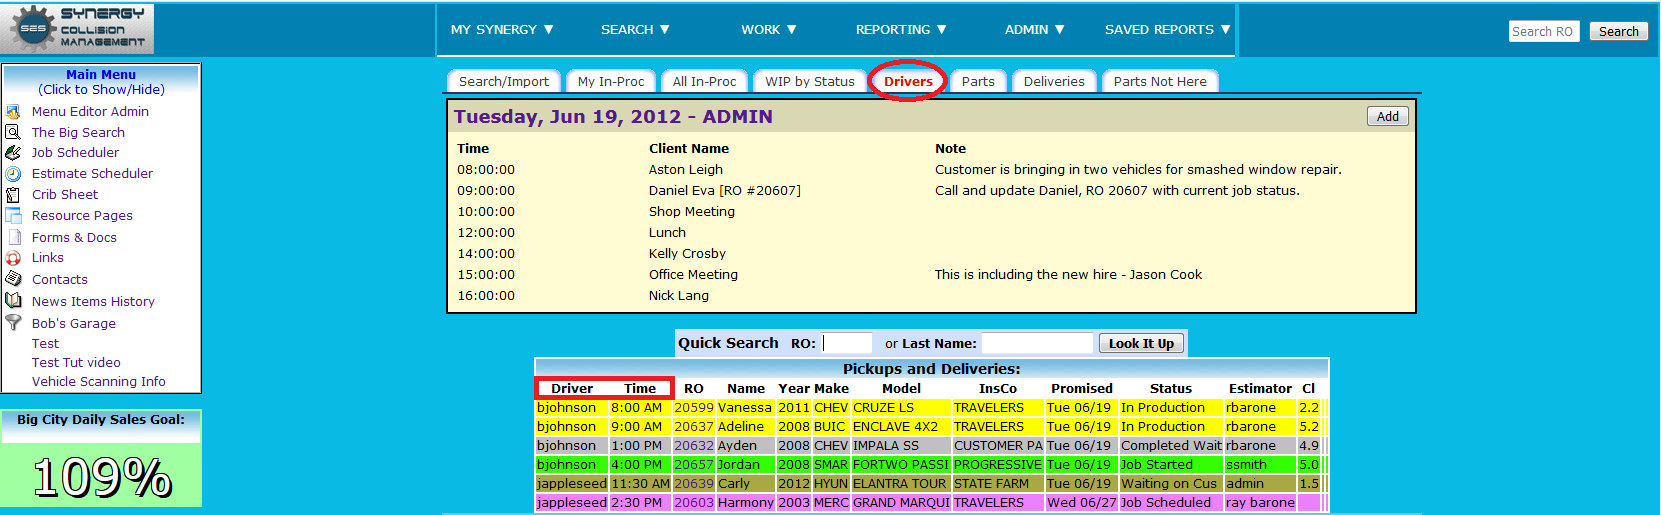The image size is (1661, 515).
Task: Open the Vehicle Scanning Info link
Action: [98, 382]
